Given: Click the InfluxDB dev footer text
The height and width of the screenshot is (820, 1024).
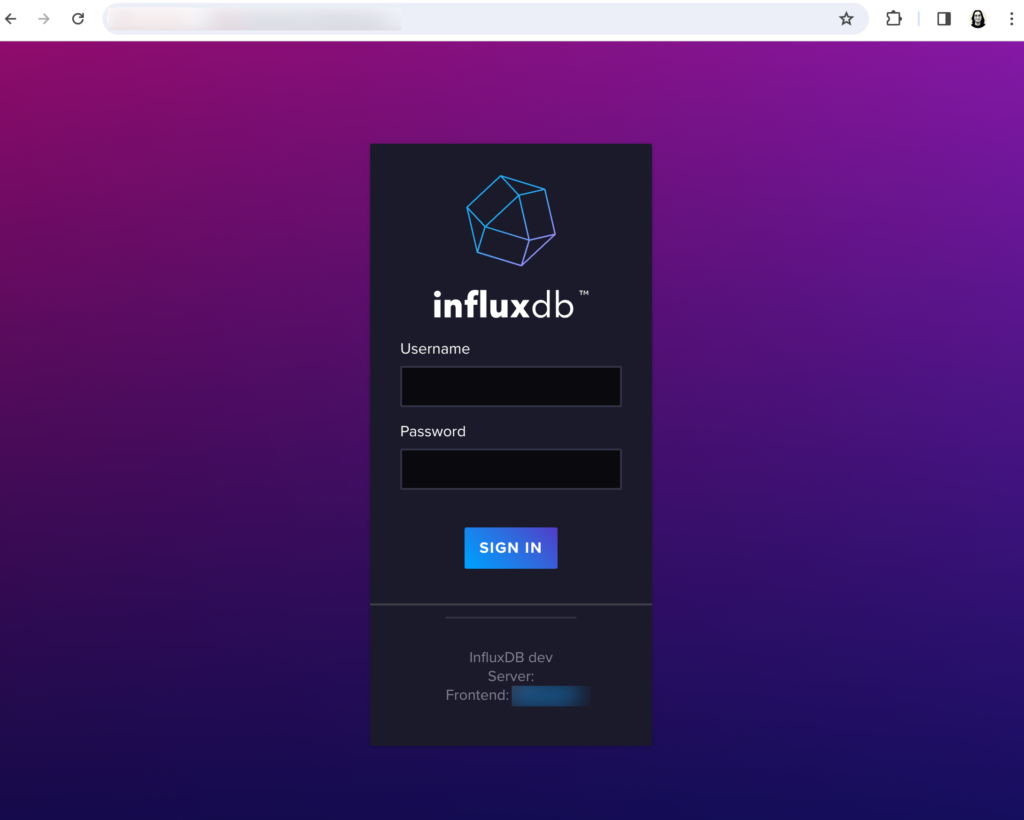Looking at the screenshot, I should 510,657.
